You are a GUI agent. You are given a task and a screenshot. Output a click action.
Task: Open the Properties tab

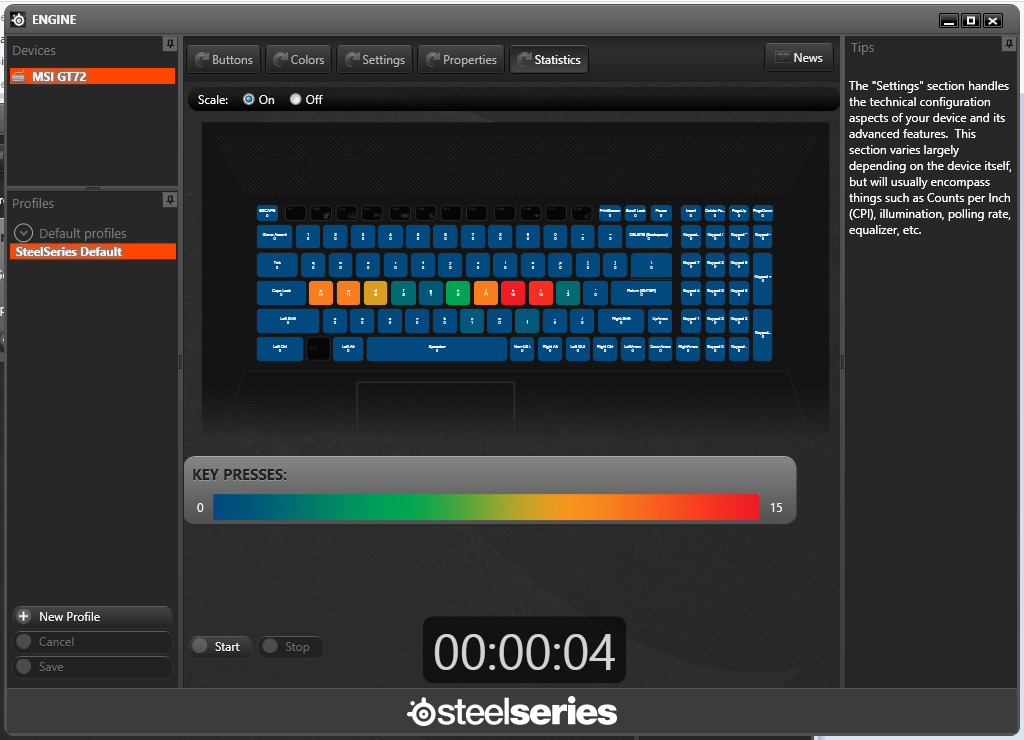(x=461, y=59)
